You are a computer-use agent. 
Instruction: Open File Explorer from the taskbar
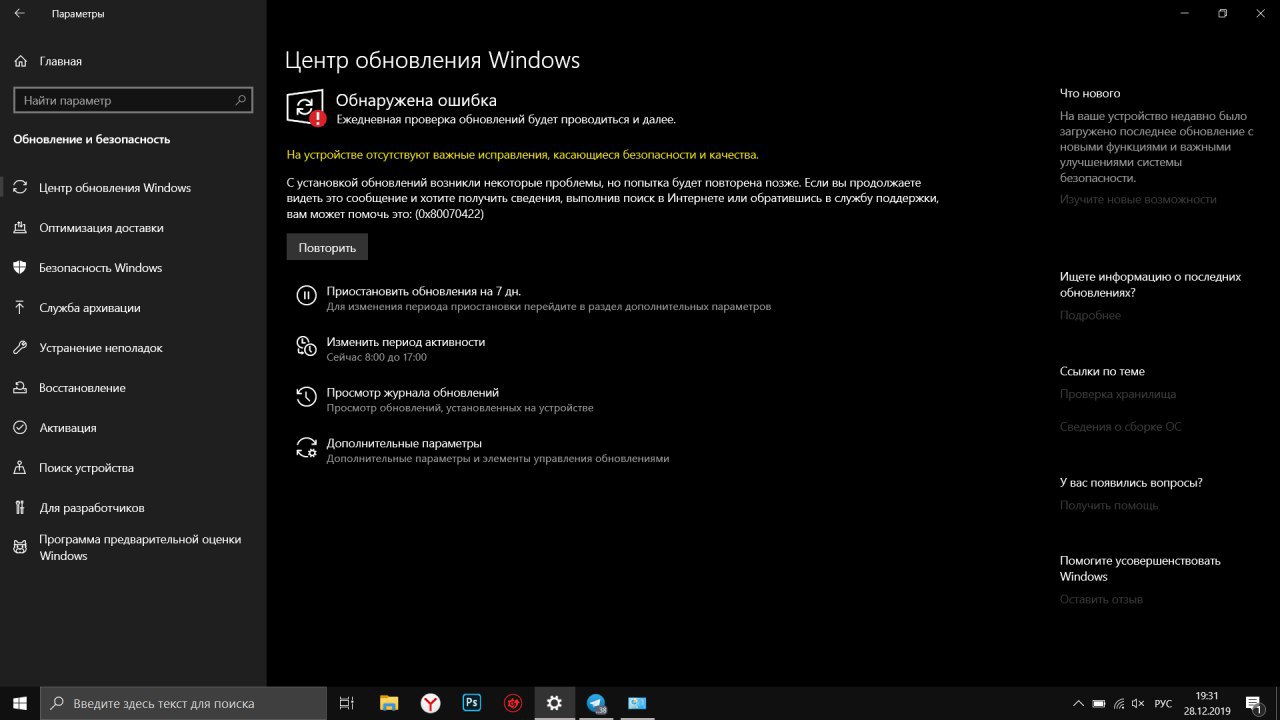click(x=389, y=703)
